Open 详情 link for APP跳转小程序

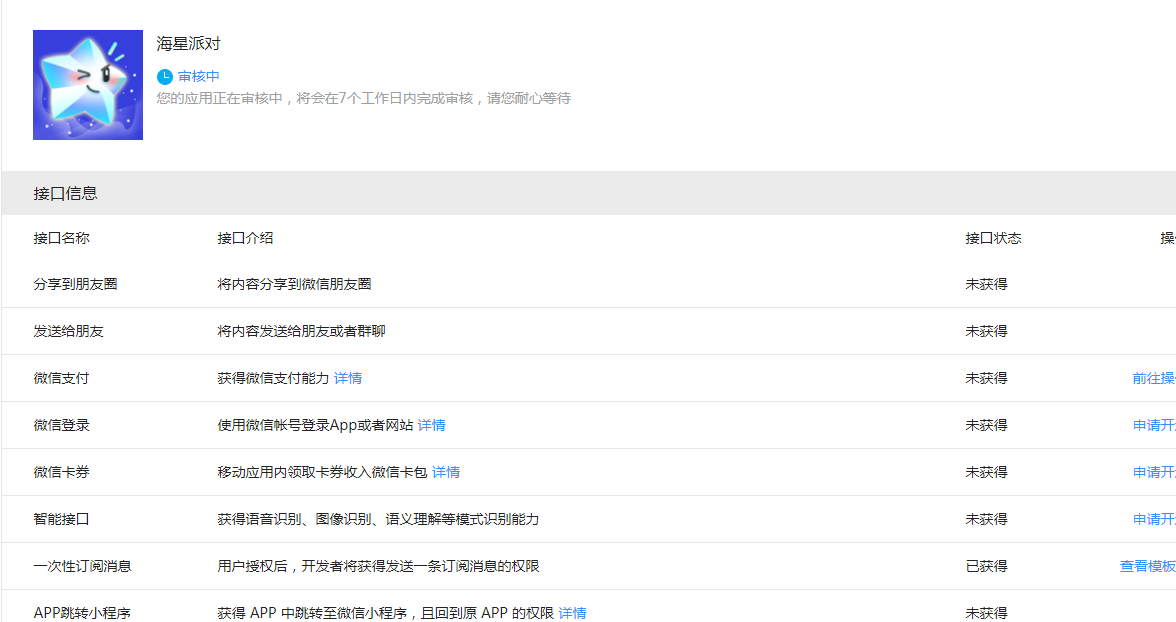[x=572, y=613]
